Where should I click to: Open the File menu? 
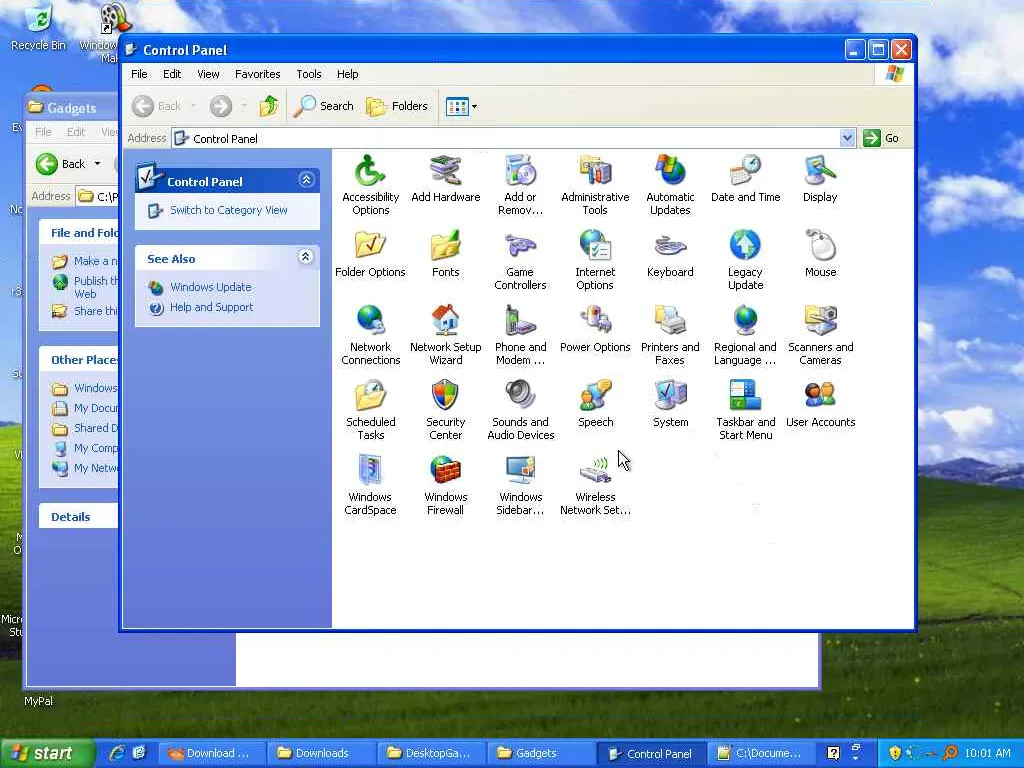(x=139, y=74)
